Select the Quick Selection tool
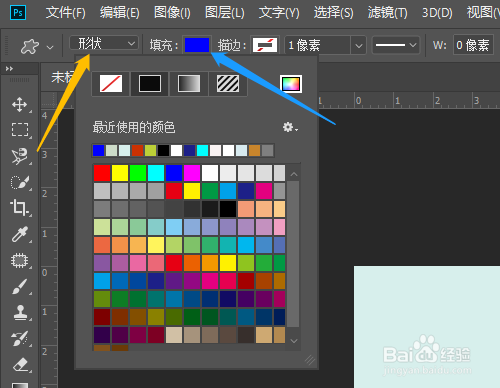Screen dimensions: 500x388 pyautogui.click(x=20, y=182)
